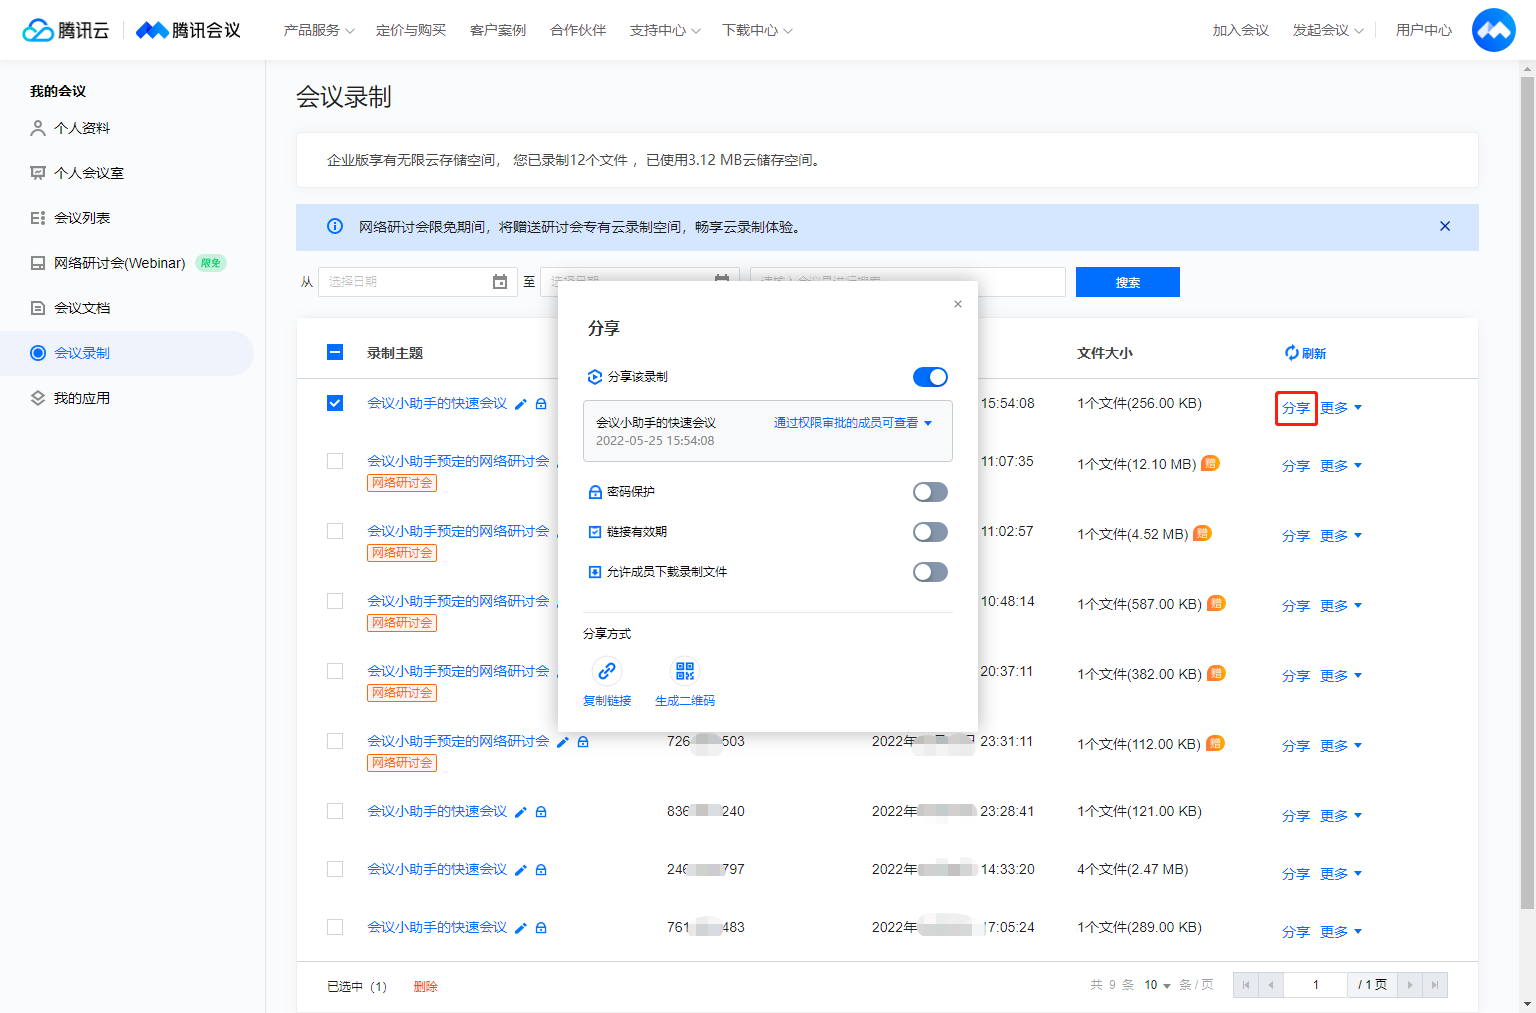Toggle the select-all checkbox in table header

(335, 352)
